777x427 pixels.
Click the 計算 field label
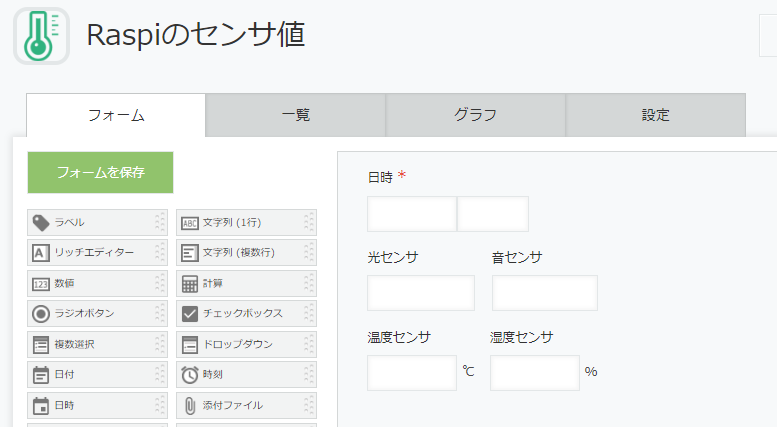(x=213, y=283)
